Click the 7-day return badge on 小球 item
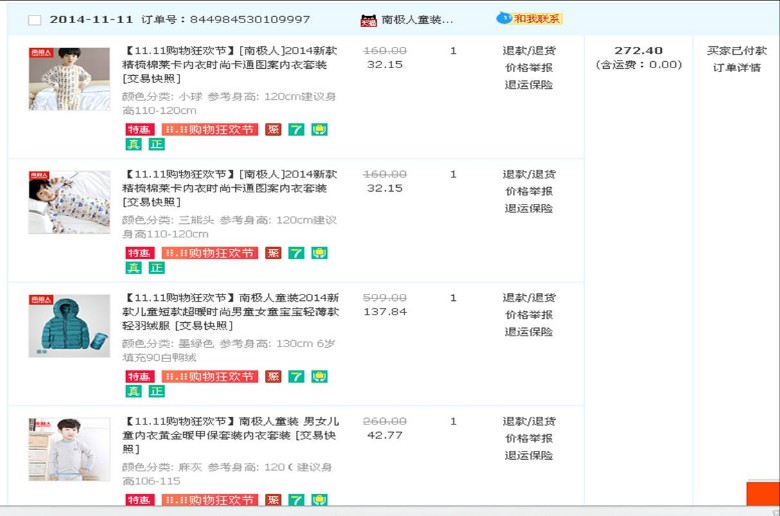Image resolution: width=780 pixels, height=516 pixels. tap(296, 129)
